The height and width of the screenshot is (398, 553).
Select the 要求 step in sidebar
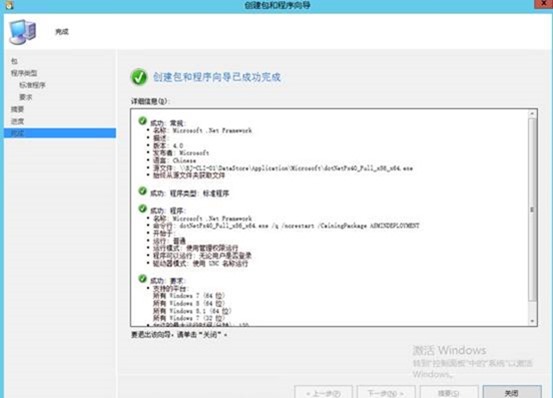pyautogui.click(x=26, y=97)
